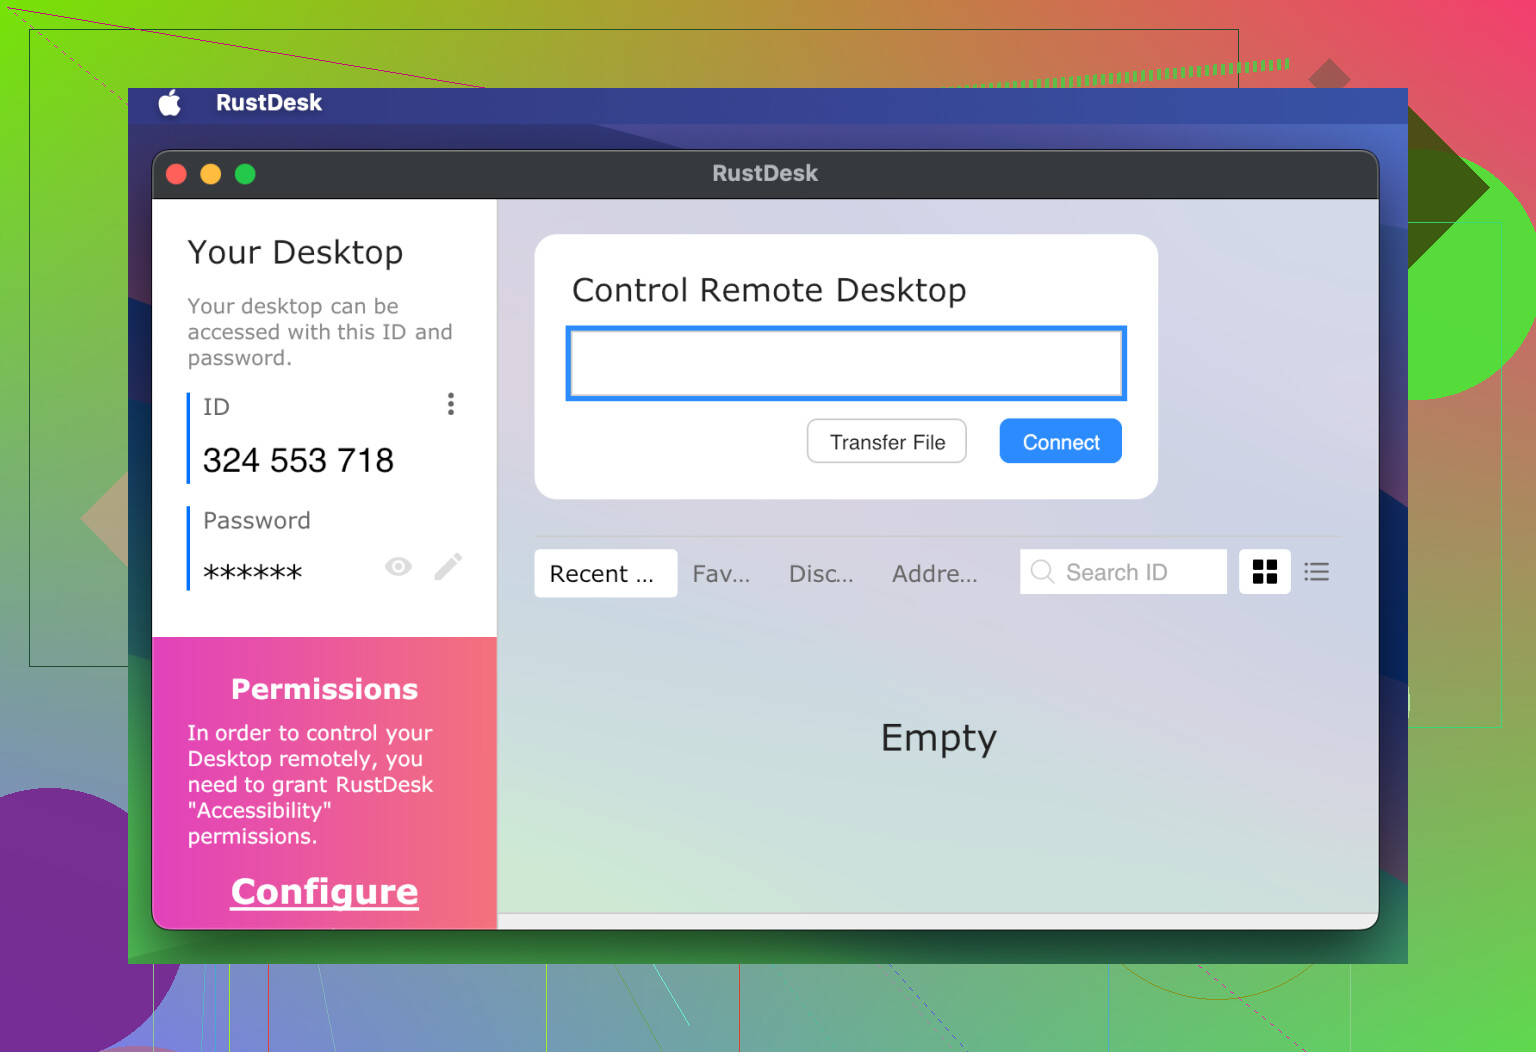Viewport: 1536px width, 1052px height.
Task: Click the Transfer File button
Action: click(x=887, y=441)
